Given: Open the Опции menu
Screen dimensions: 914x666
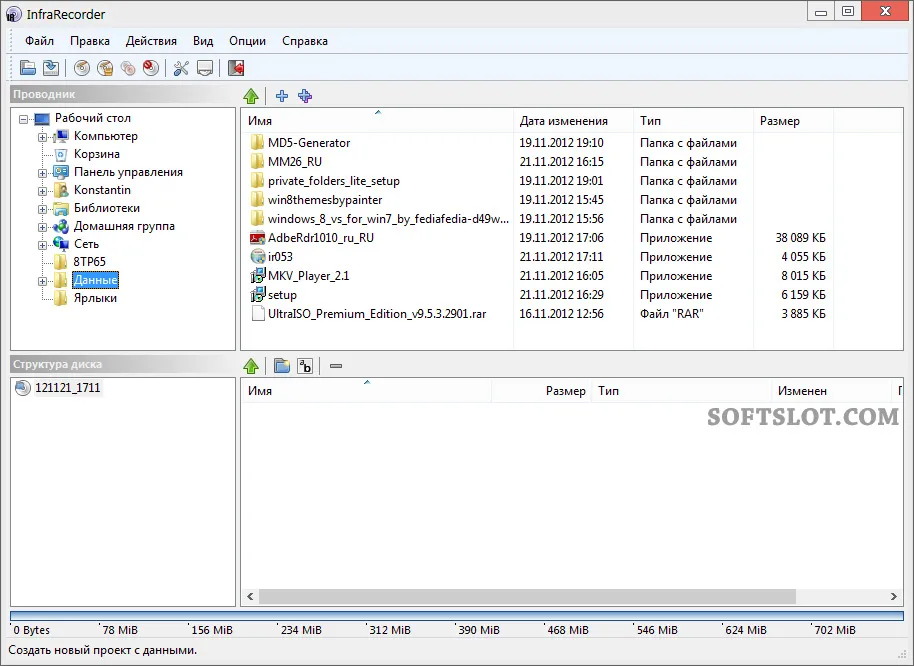Looking at the screenshot, I should tap(247, 41).
